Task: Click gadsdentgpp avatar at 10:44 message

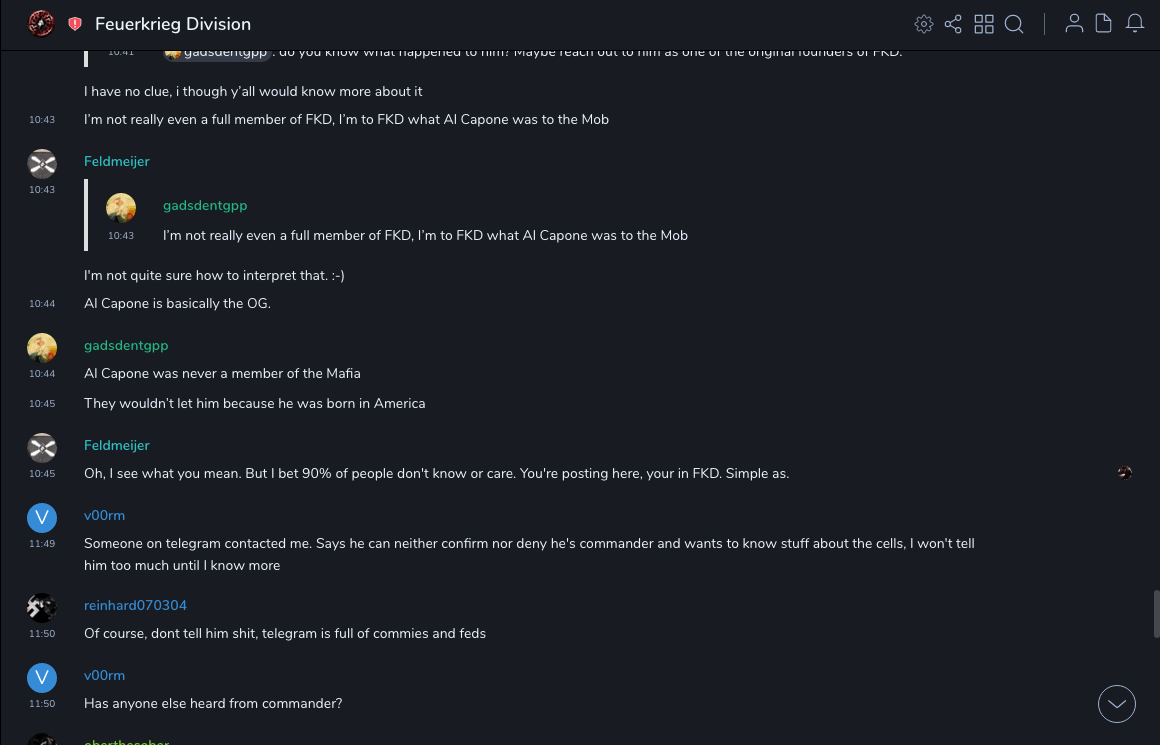Action: click(41, 347)
